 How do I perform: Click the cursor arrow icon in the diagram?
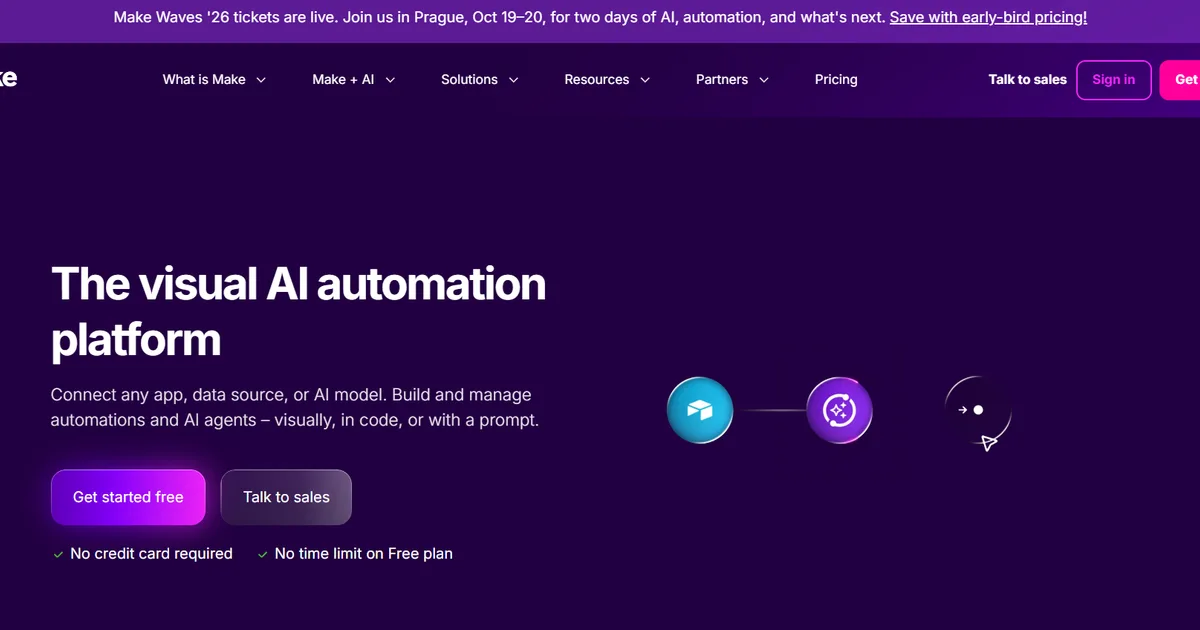click(989, 442)
